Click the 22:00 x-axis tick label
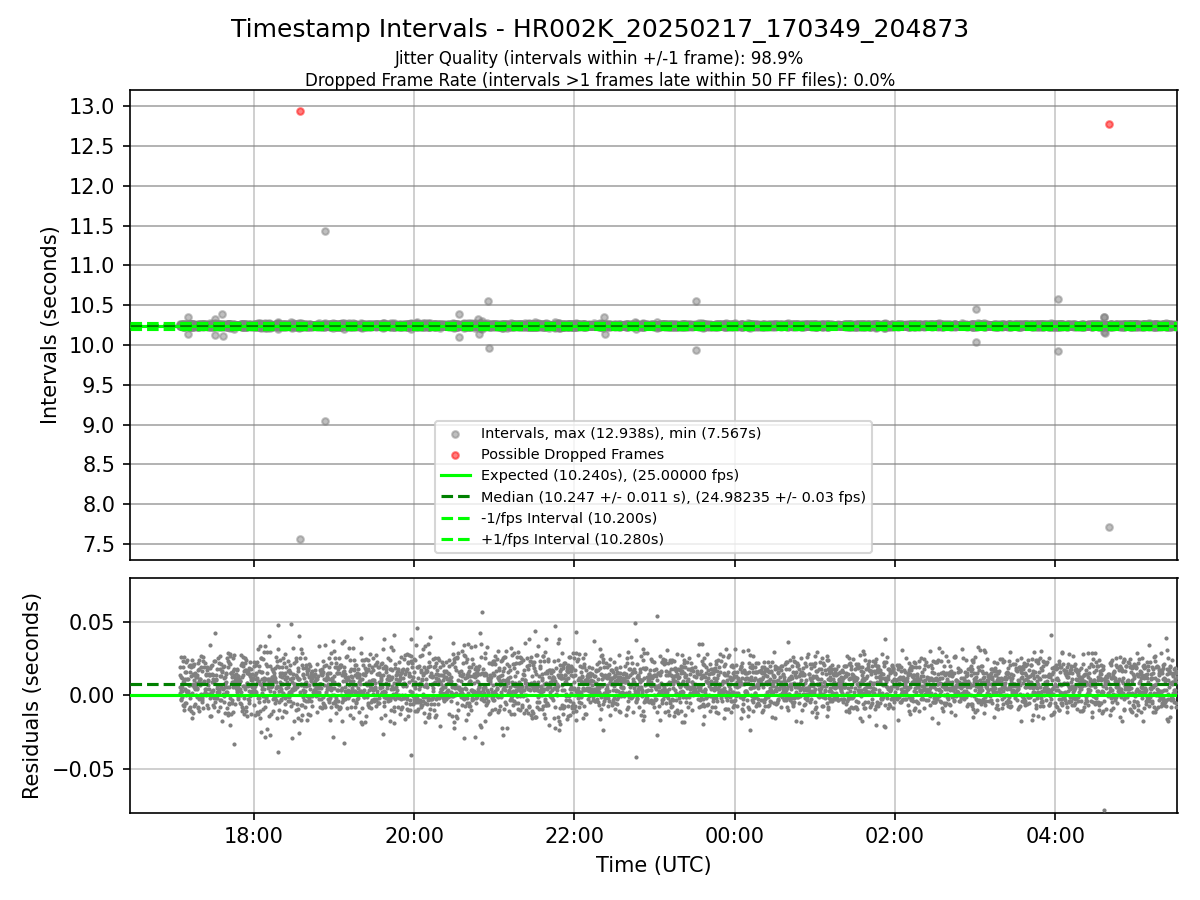The image size is (1200, 900). [574, 835]
